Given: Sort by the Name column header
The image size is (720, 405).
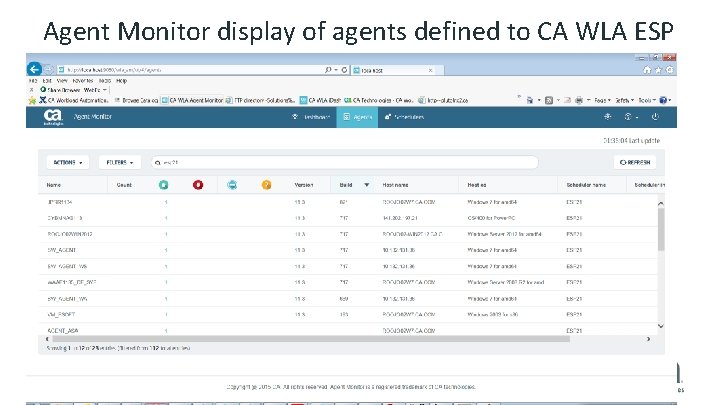Looking at the screenshot, I should pos(54,185).
